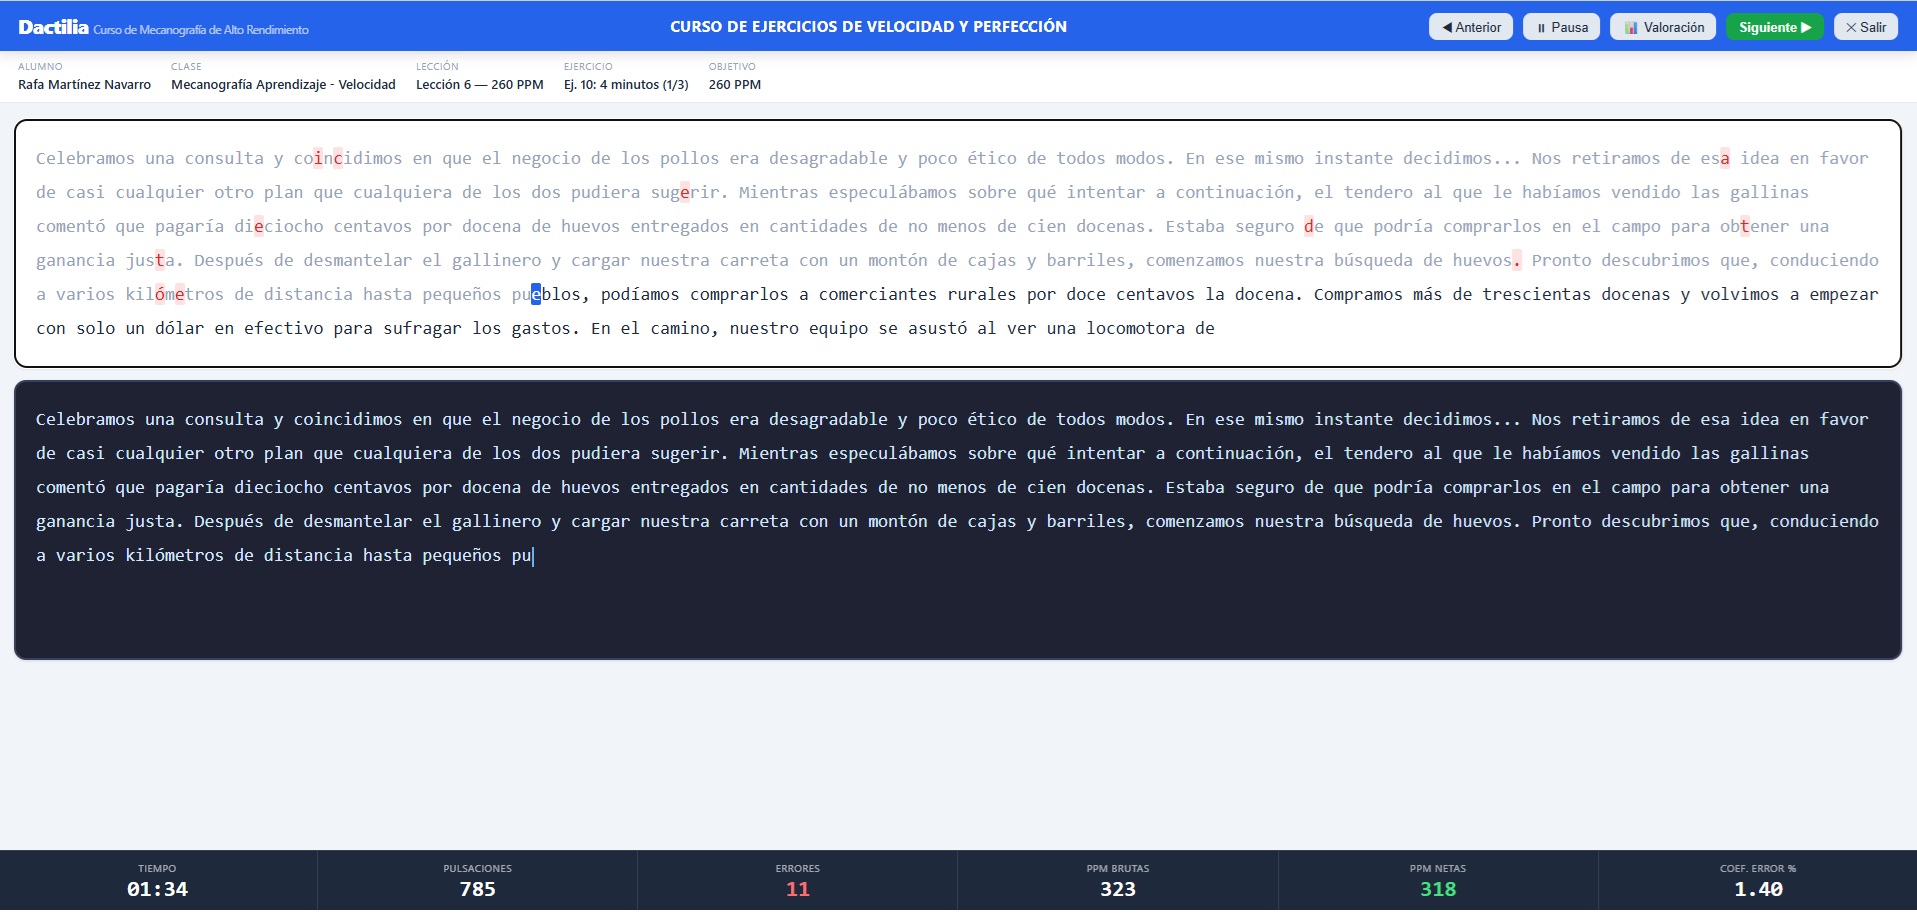Go back with the Anterior button
The image size is (1917, 915).
[x=1470, y=27]
